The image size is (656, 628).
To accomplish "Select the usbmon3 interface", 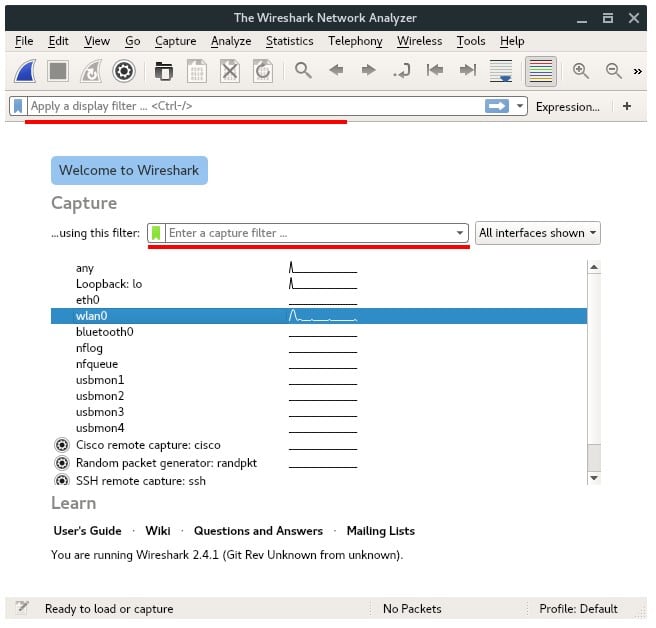I will coord(319,412).
